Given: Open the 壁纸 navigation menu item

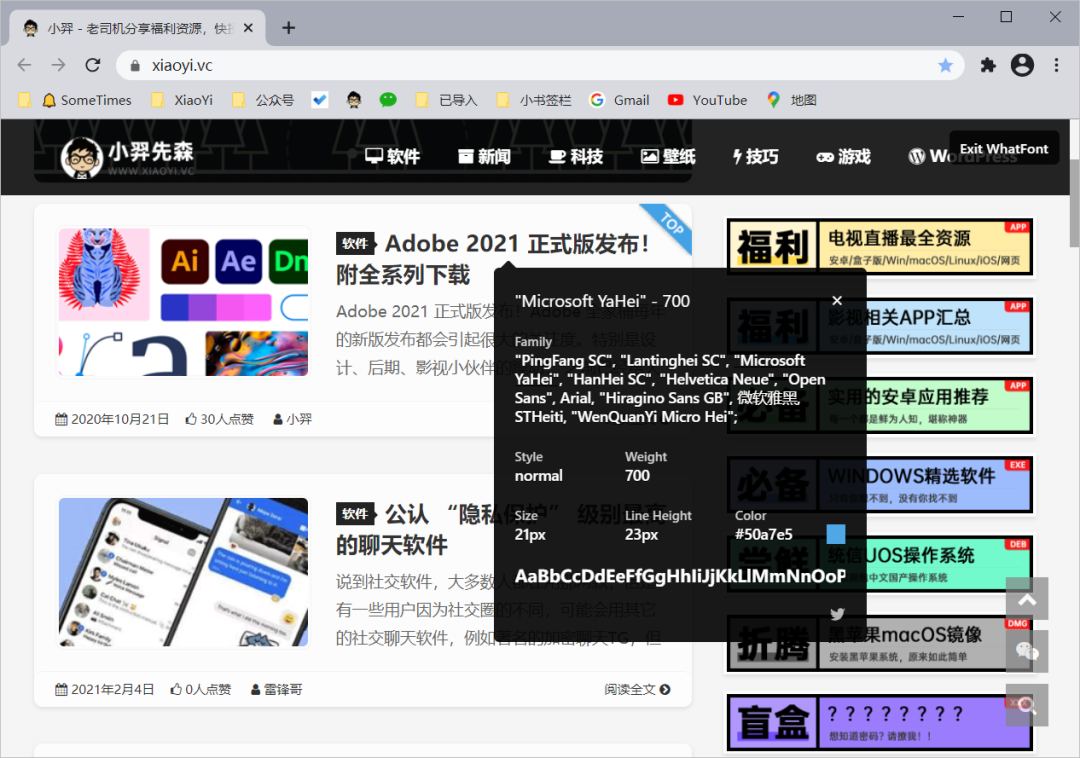Looking at the screenshot, I should coord(668,156).
